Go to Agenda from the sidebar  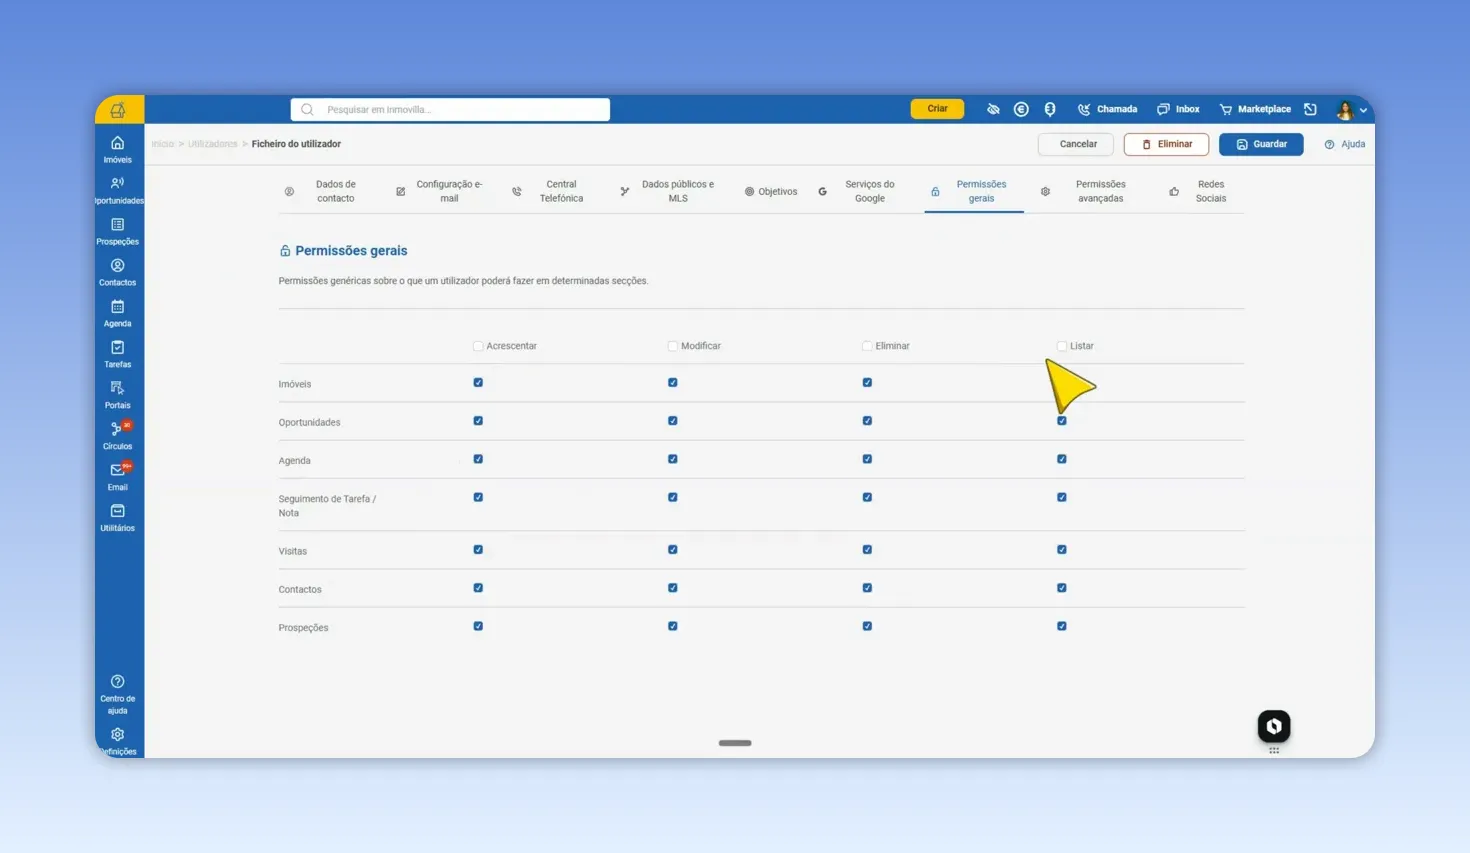click(x=117, y=313)
